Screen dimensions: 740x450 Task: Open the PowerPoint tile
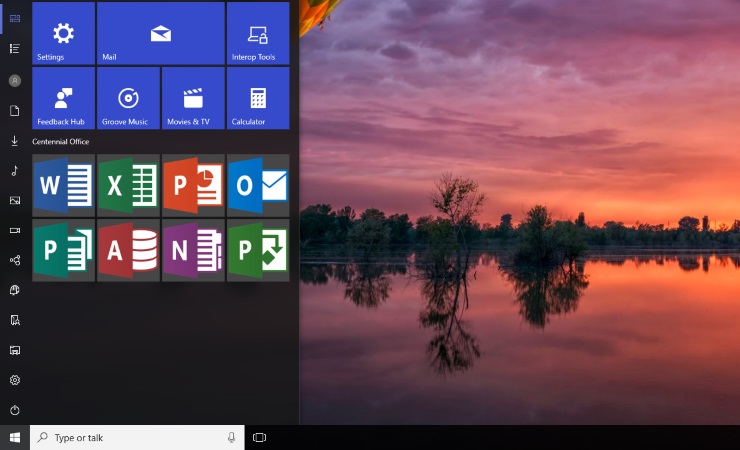click(x=193, y=185)
